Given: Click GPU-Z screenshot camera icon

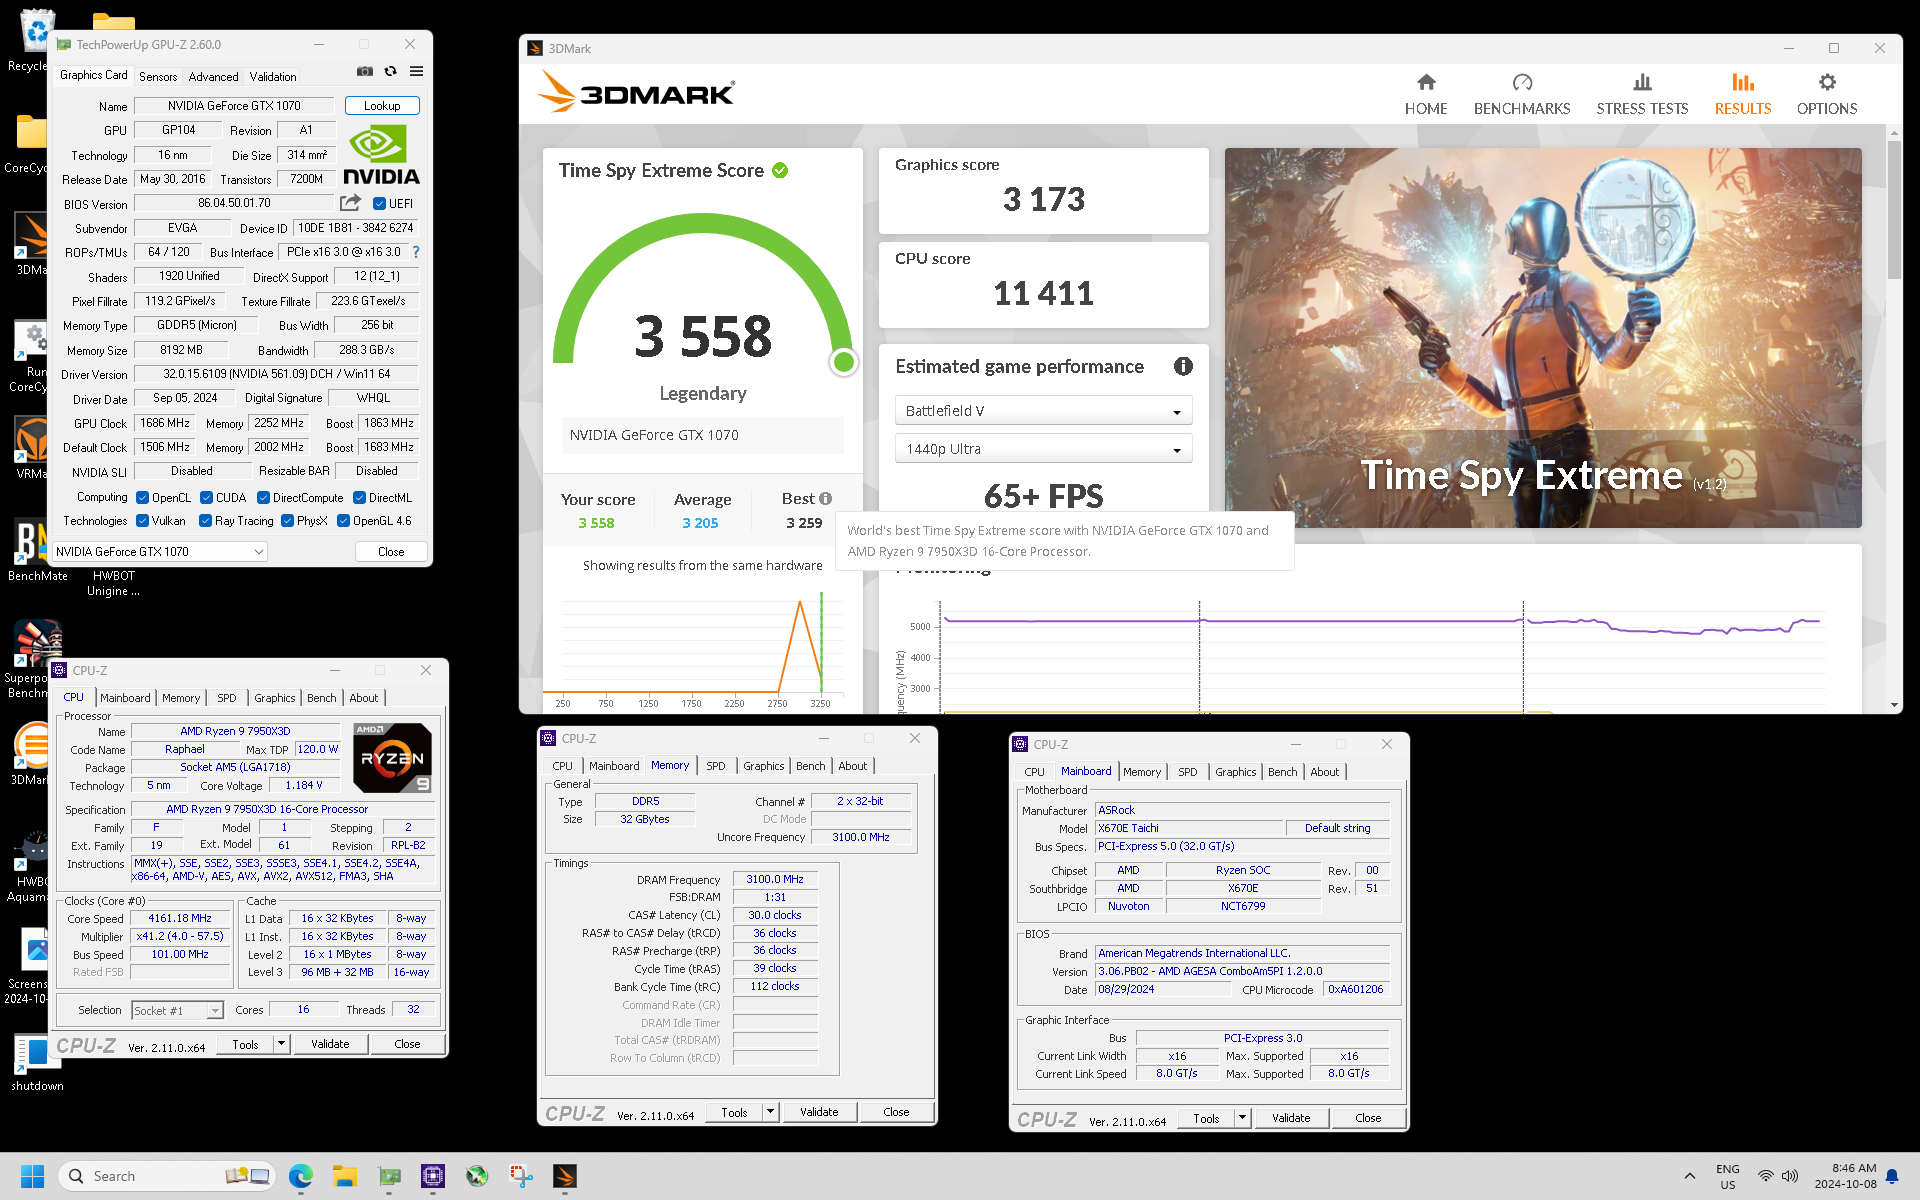Looking at the screenshot, I should (x=365, y=71).
